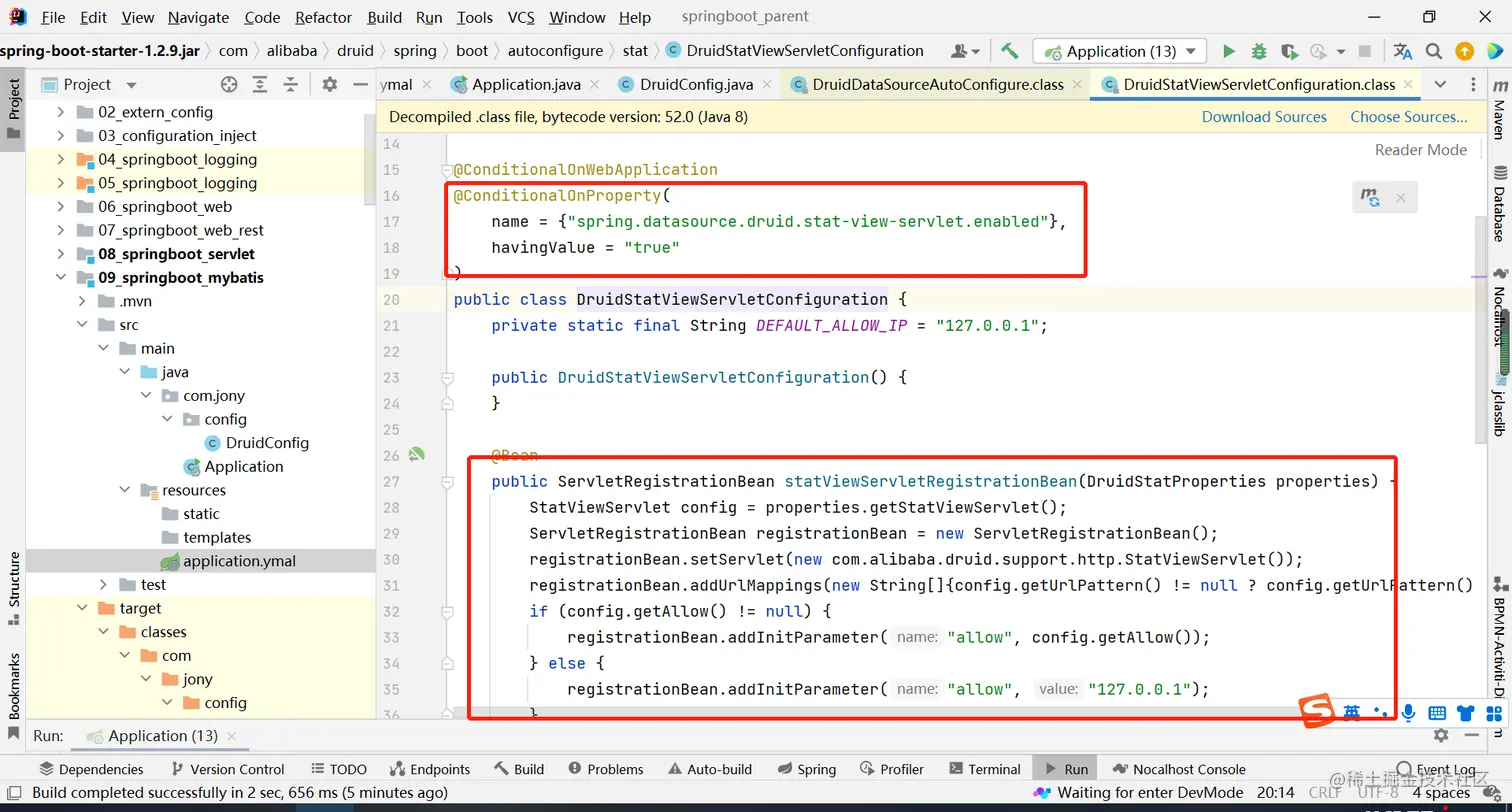
Task: Click the Sogou microphone voice input icon
Action: click(x=1408, y=713)
